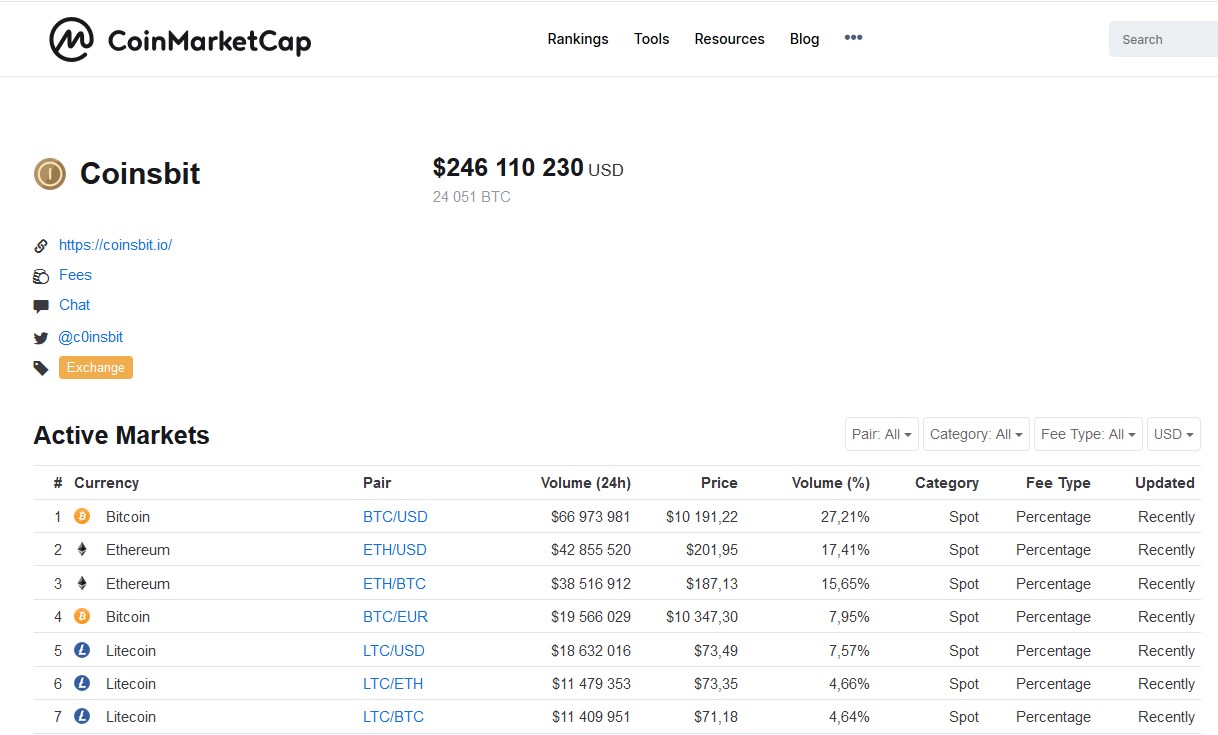Image resolution: width=1218 pixels, height=735 pixels.
Task: Click the $187,13 price cell
Action: point(712,584)
